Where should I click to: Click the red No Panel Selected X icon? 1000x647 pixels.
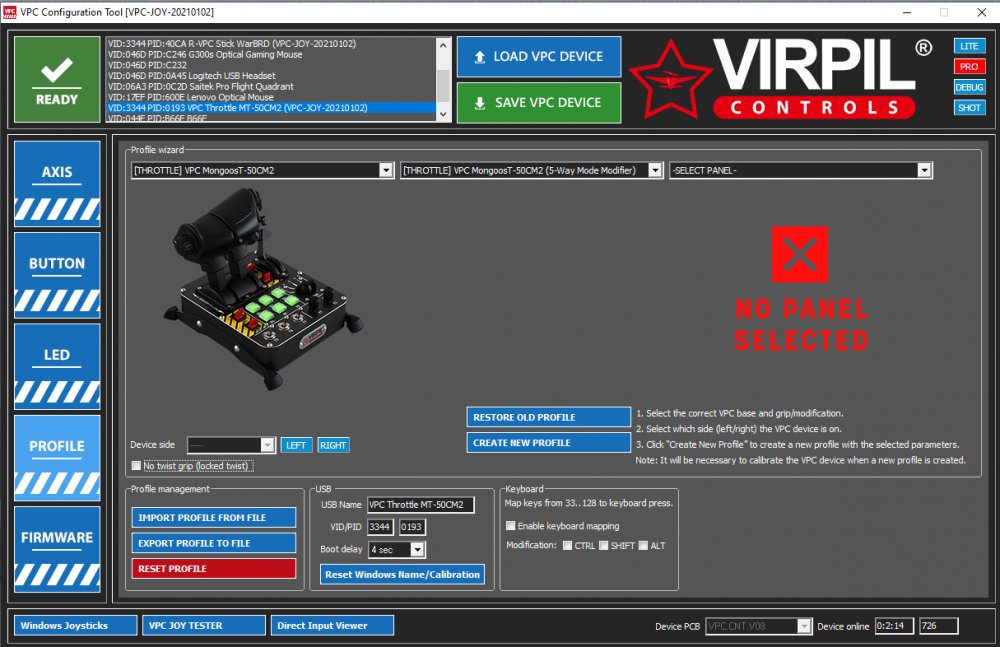(800, 254)
